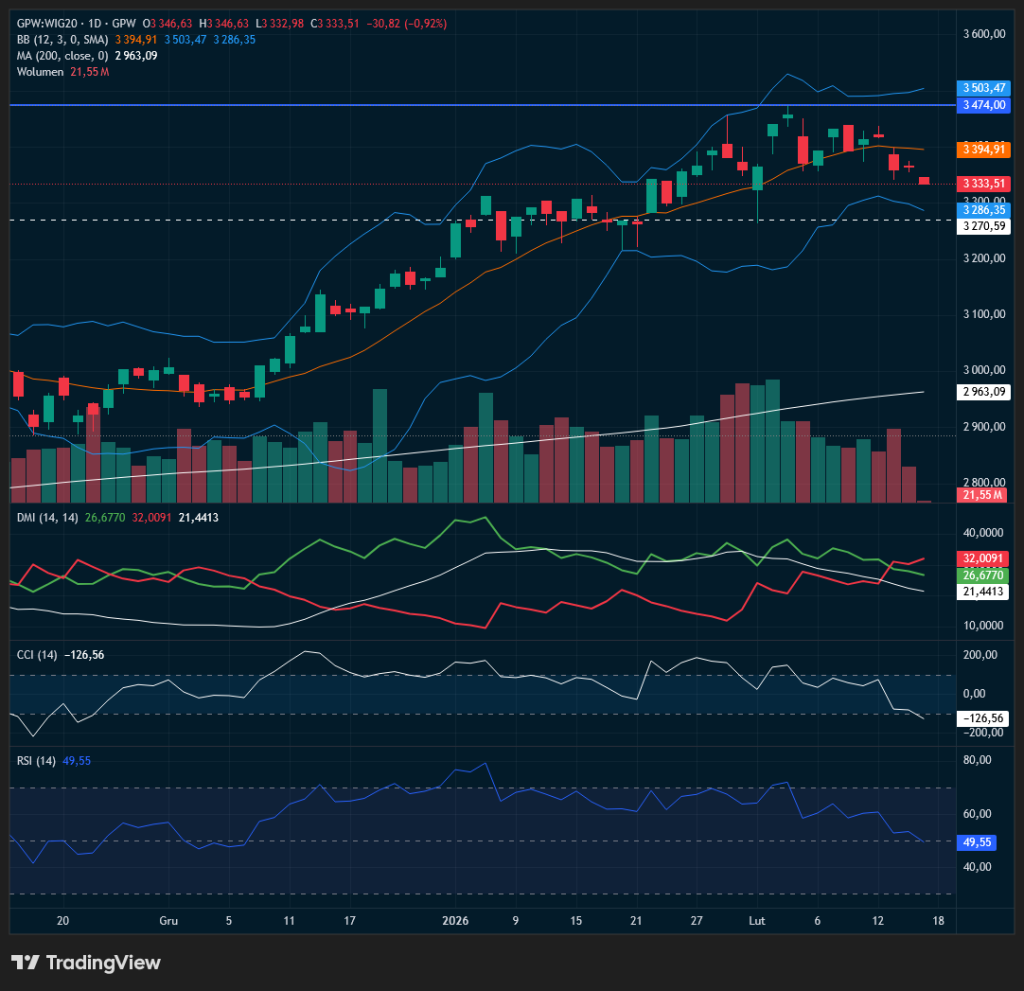This screenshot has height=991, width=1024.
Task: Click the red 21,55 M volume axis tag
Action: pyautogui.click(x=983, y=495)
